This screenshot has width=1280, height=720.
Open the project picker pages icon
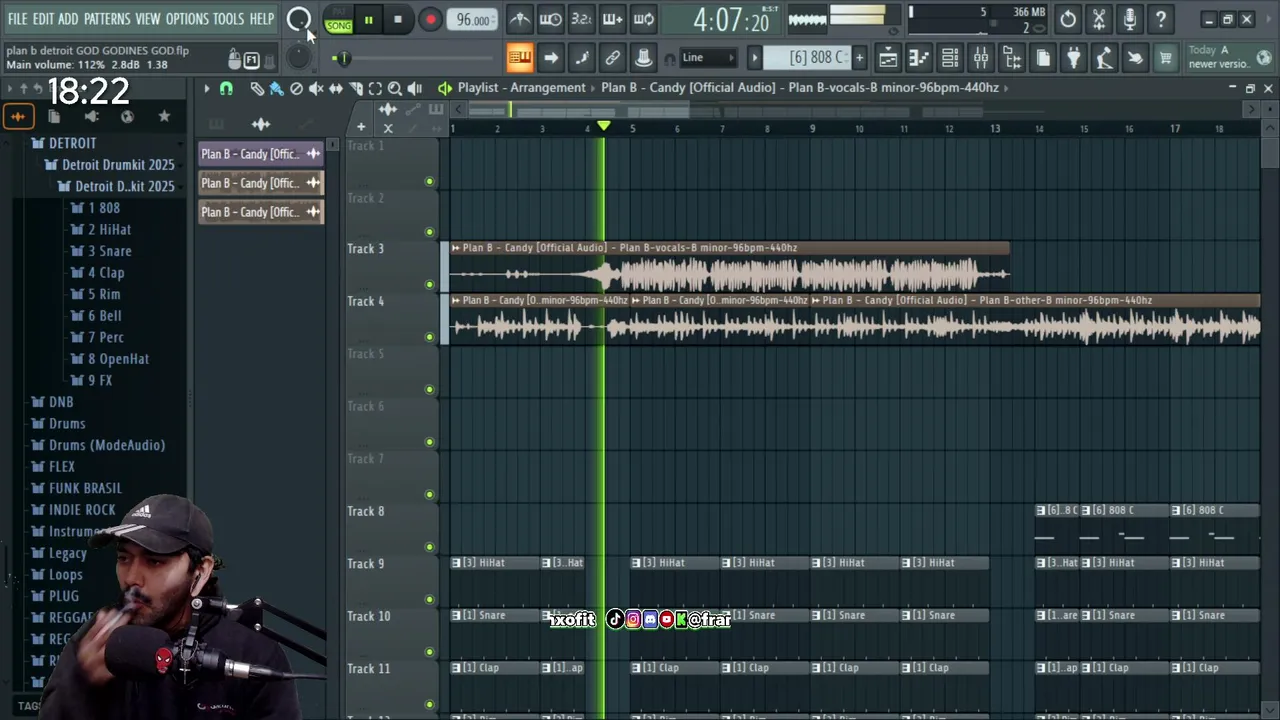click(1043, 58)
